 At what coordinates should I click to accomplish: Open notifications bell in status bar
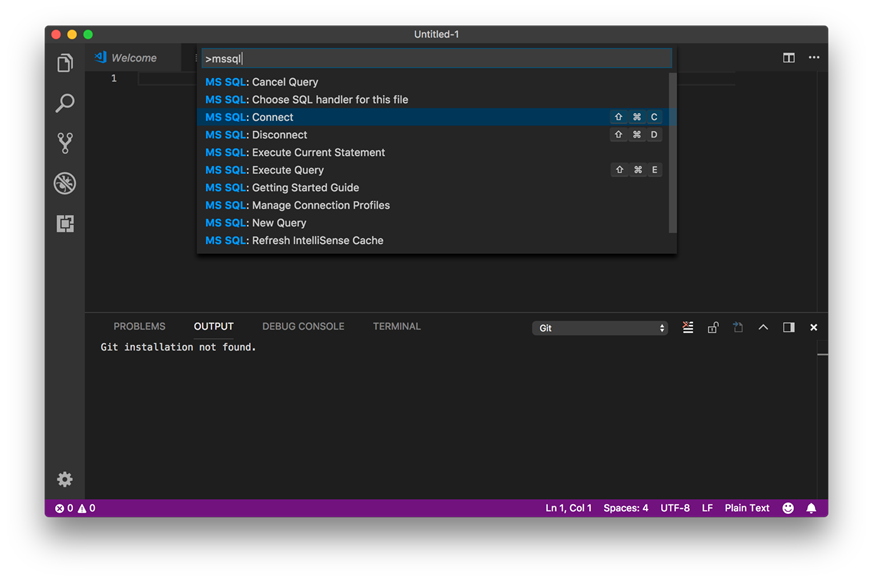(811, 508)
